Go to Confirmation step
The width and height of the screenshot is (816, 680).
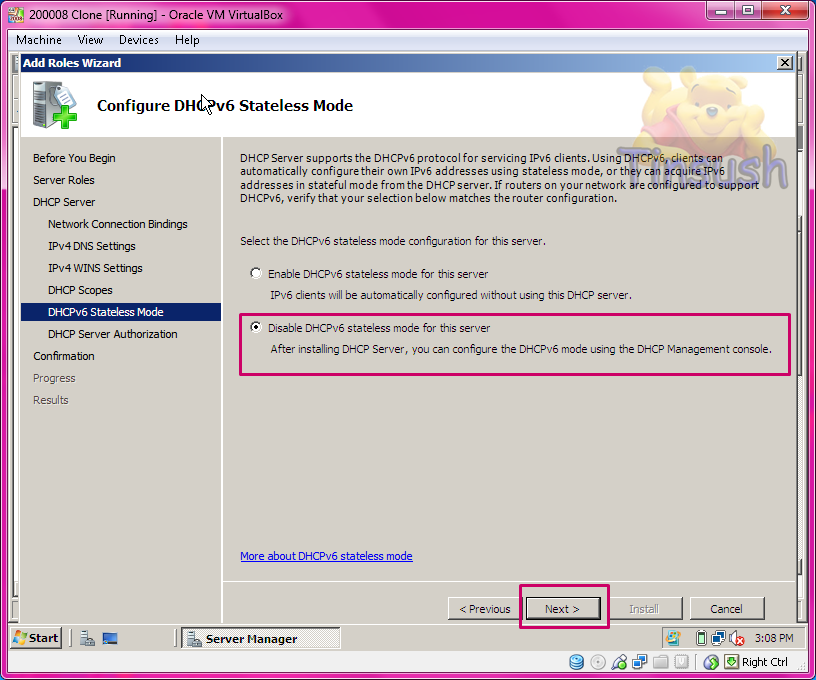pyautogui.click(x=64, y=356)
